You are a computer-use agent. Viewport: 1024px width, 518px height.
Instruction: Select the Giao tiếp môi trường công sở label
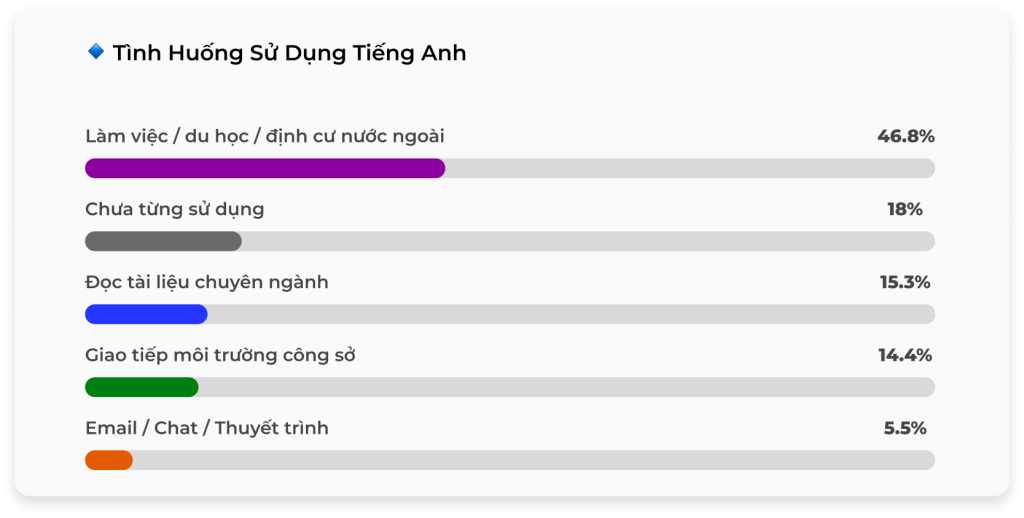pos(221,355)
